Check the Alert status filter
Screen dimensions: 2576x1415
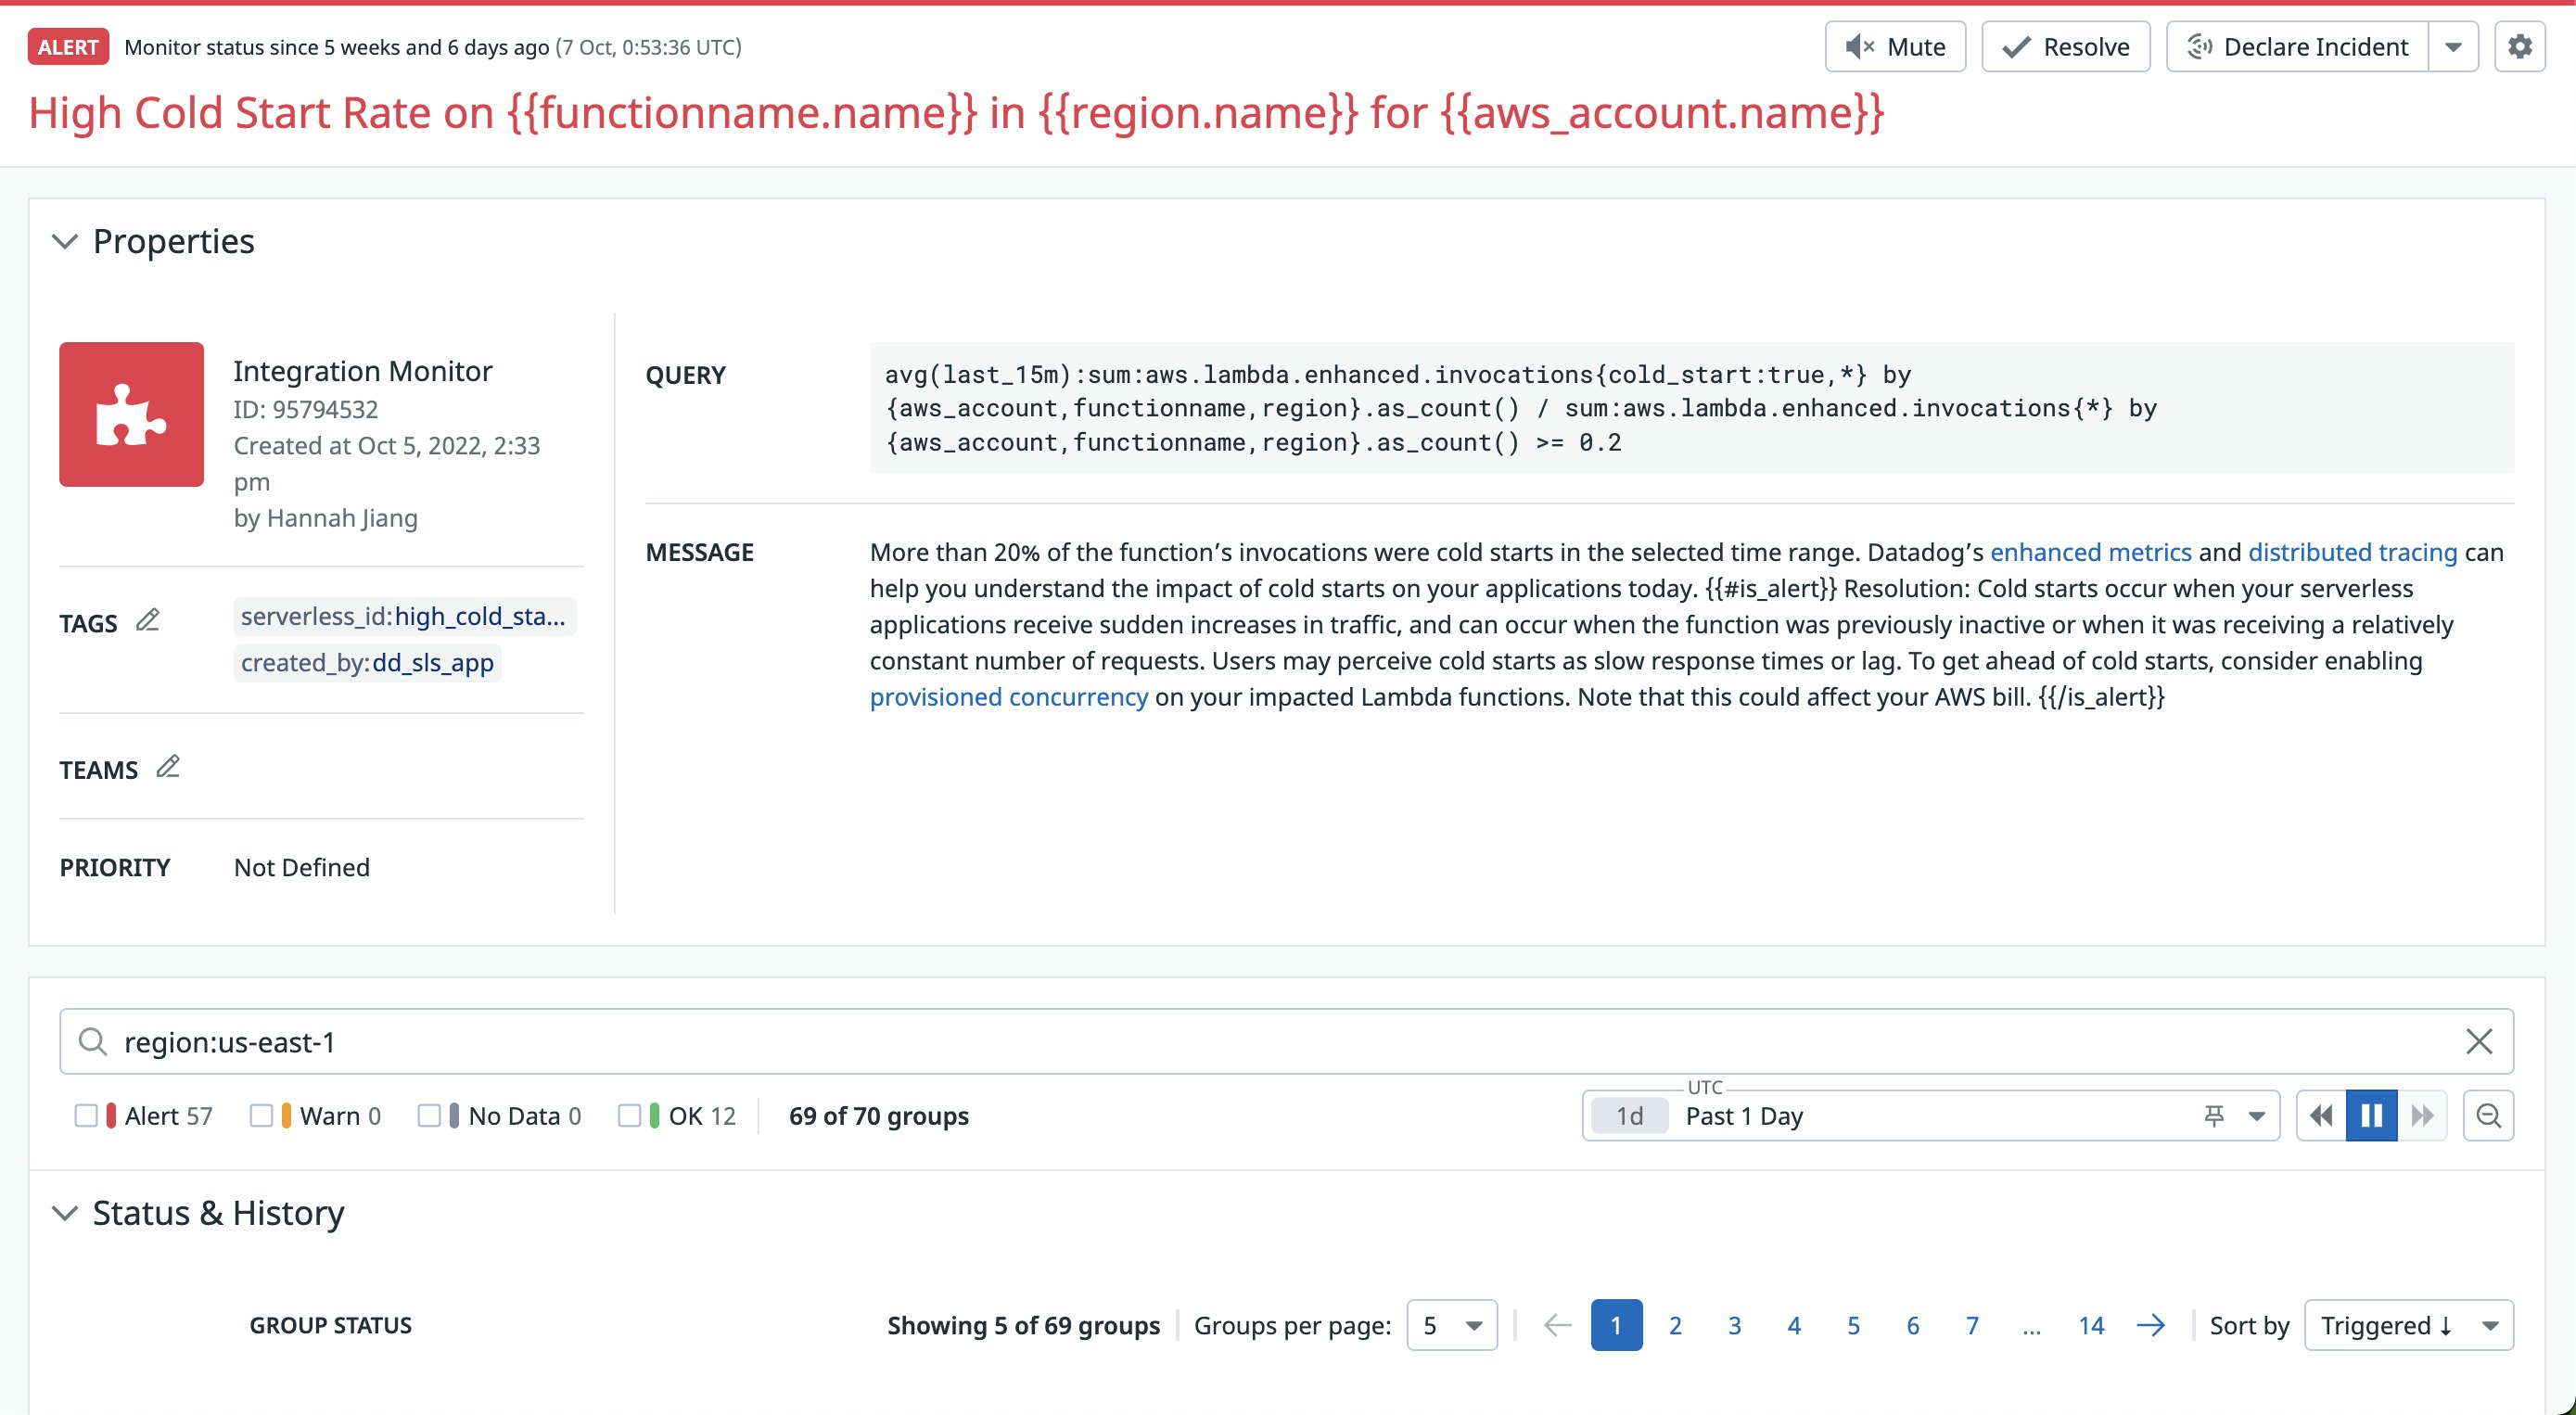[x=86, y=1115]
